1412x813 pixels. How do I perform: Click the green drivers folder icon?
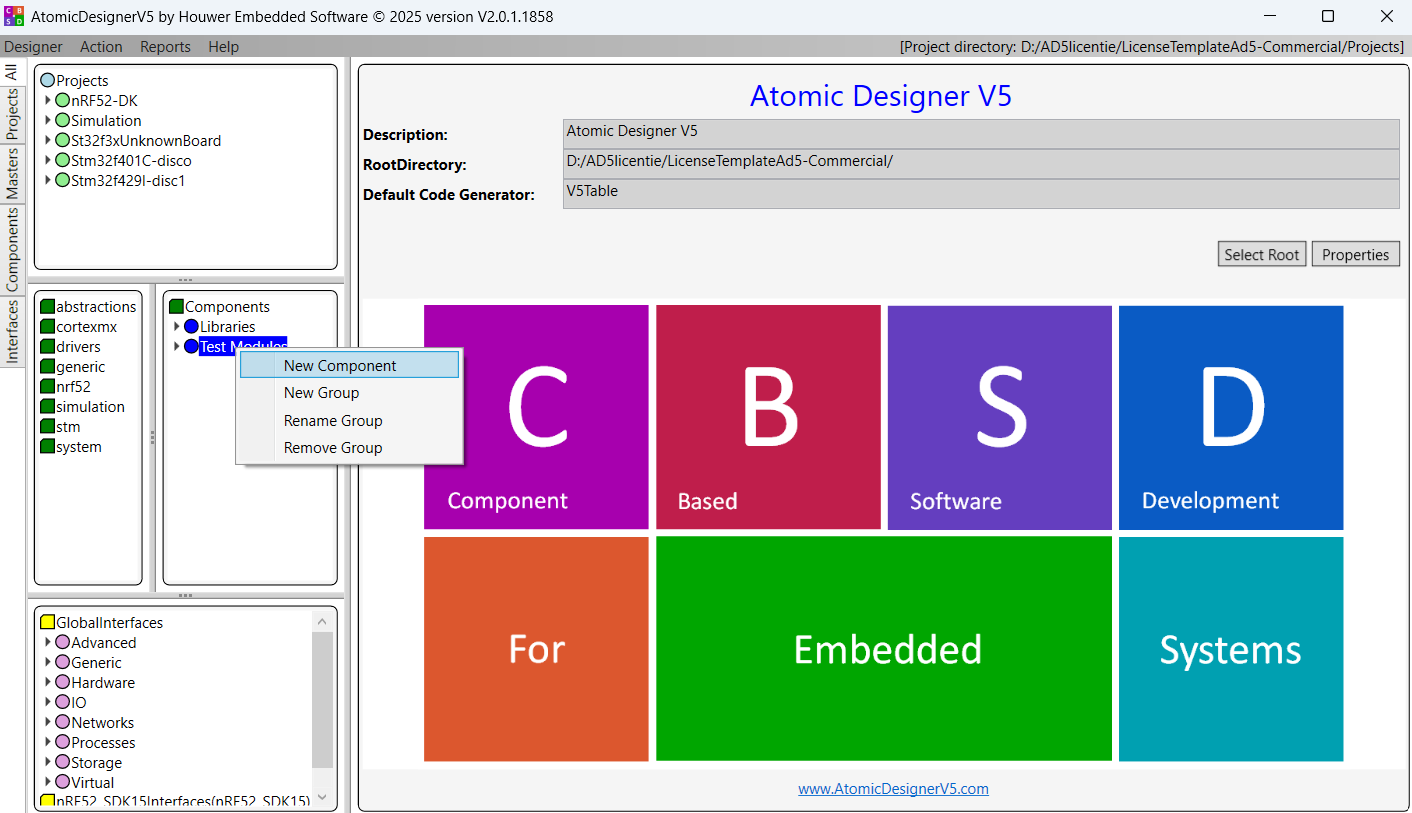click(47, 347)
